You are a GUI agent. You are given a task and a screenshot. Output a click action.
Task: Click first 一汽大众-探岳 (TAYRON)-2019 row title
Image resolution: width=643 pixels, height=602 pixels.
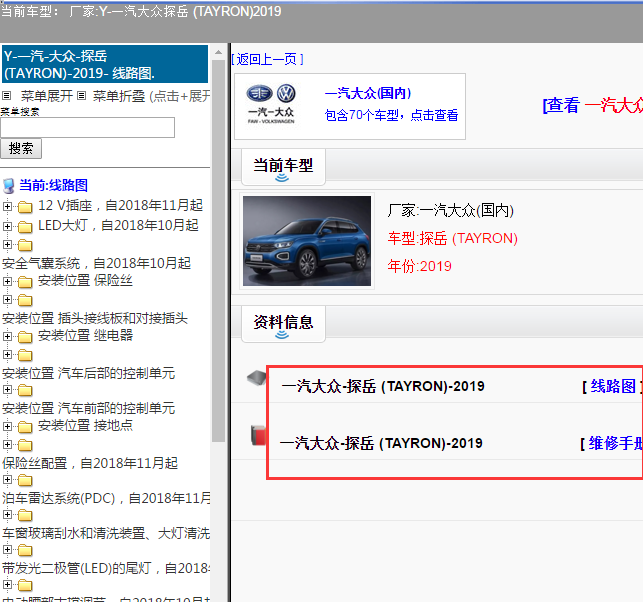tap(383, 386)
